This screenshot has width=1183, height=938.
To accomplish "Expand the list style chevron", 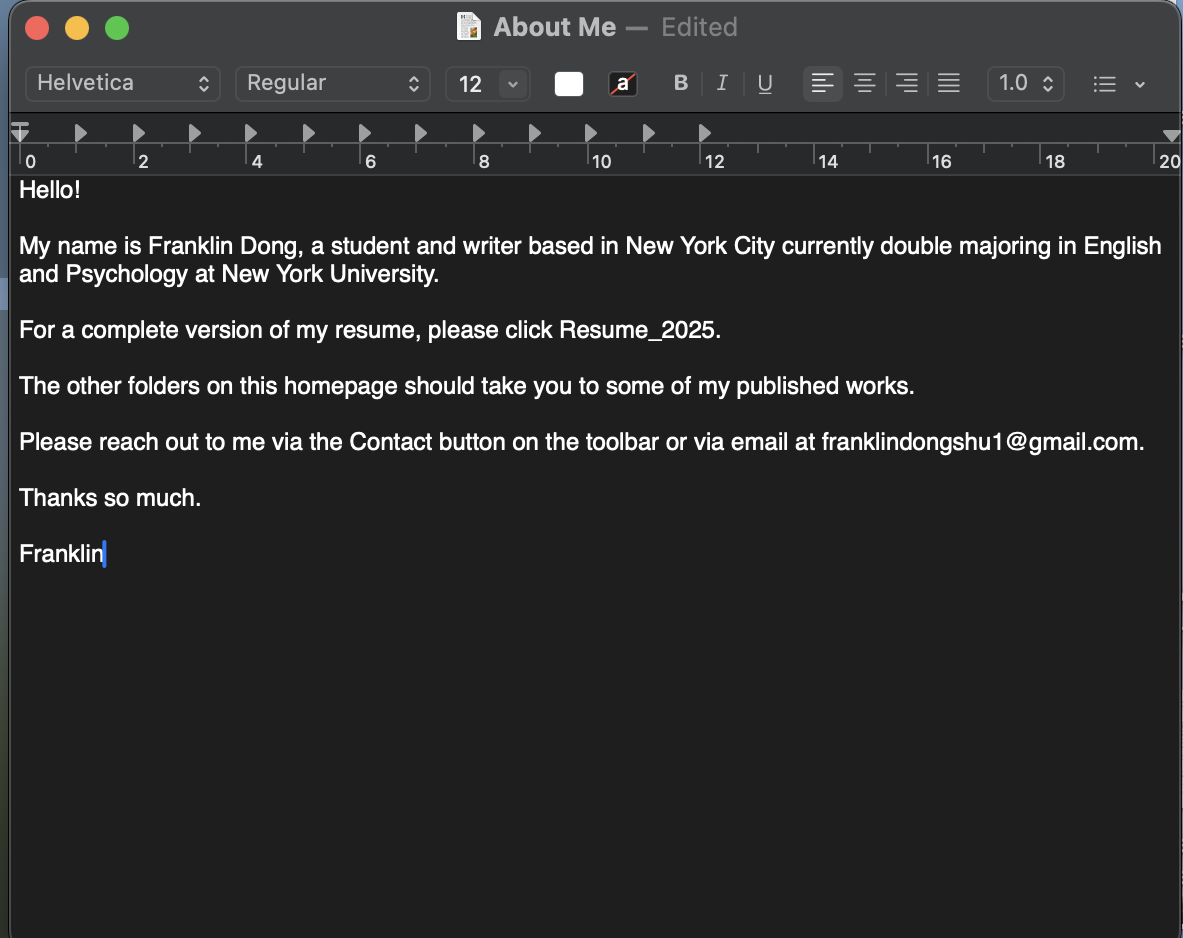I will pyautogui.click(x=1140, y=85).
